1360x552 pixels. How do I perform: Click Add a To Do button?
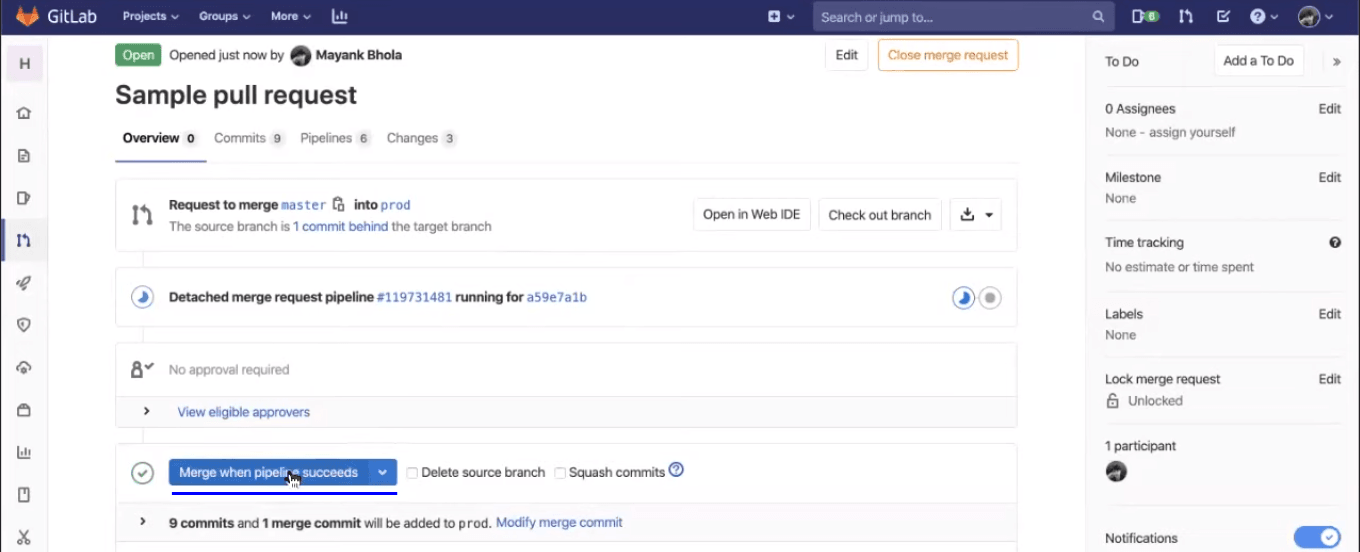pos(1258,60)
